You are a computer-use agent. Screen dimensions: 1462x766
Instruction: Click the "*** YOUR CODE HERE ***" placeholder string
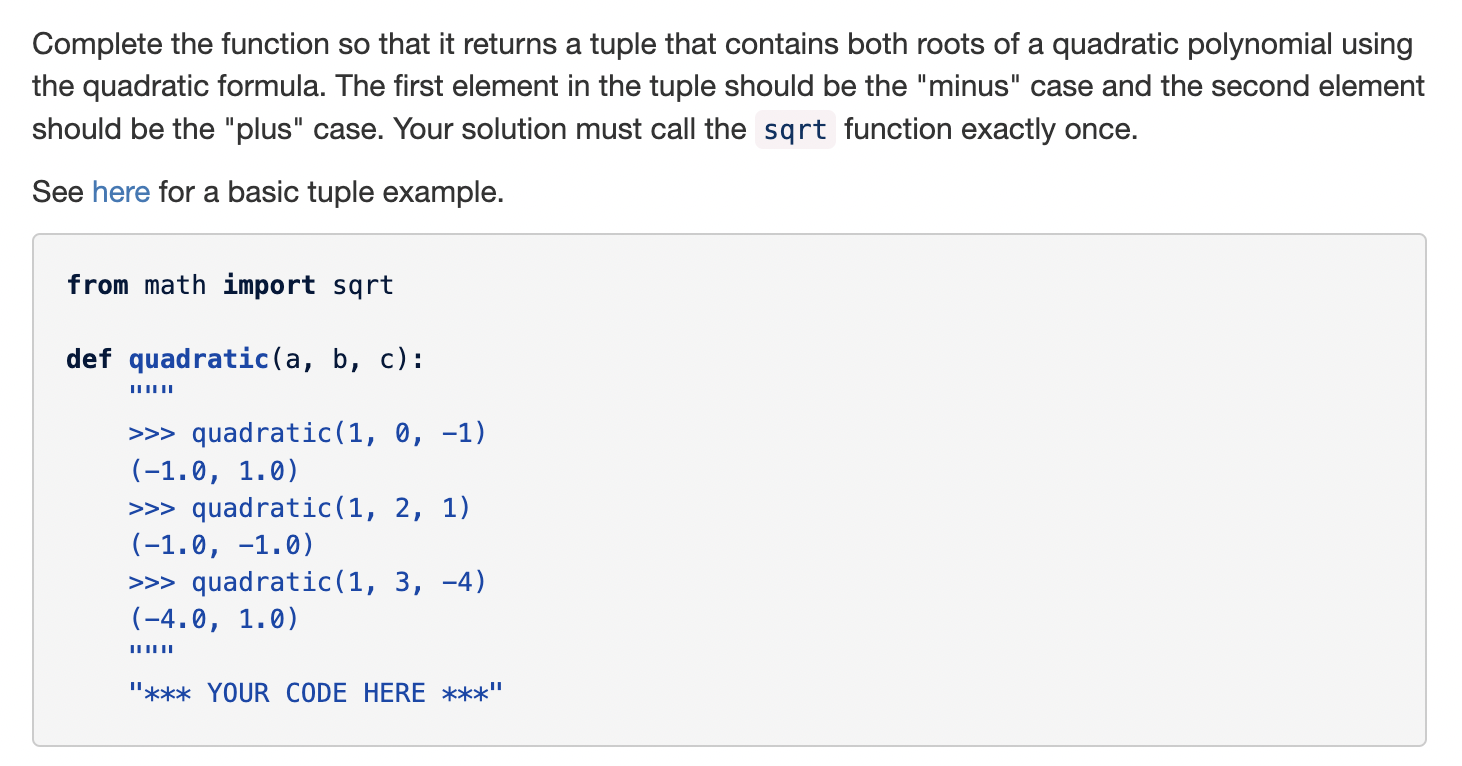pos(316,693)
